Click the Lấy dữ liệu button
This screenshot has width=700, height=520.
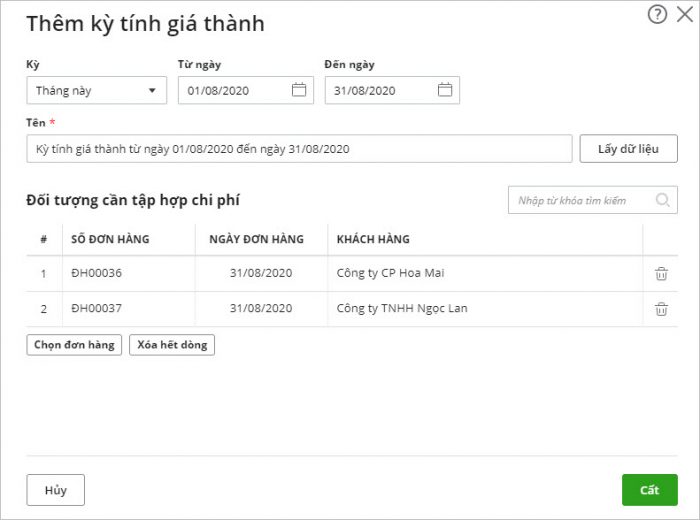628,149
